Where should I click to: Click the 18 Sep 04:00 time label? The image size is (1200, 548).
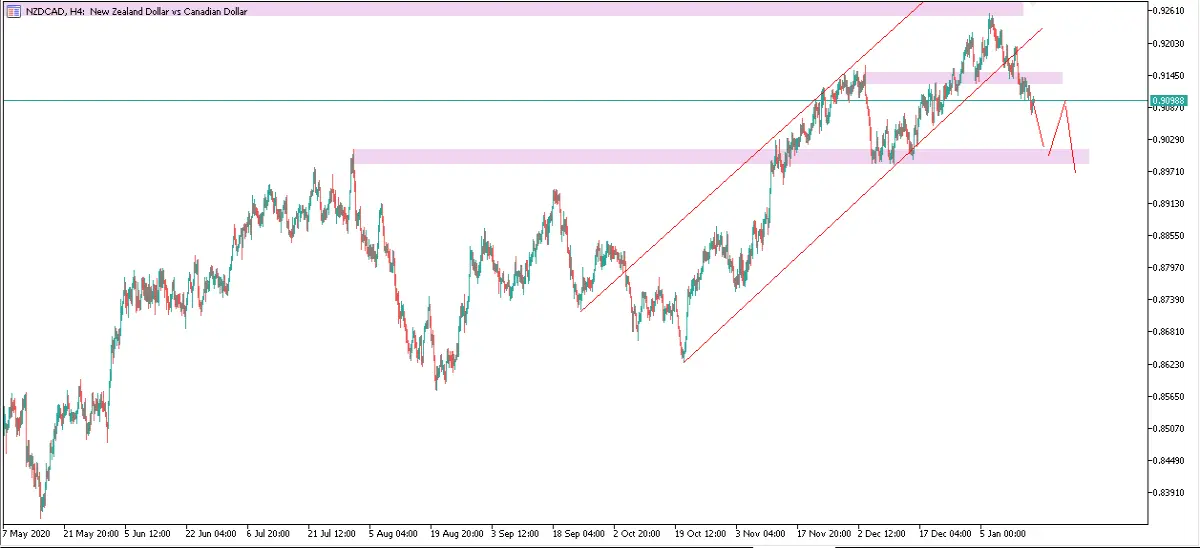581,534
